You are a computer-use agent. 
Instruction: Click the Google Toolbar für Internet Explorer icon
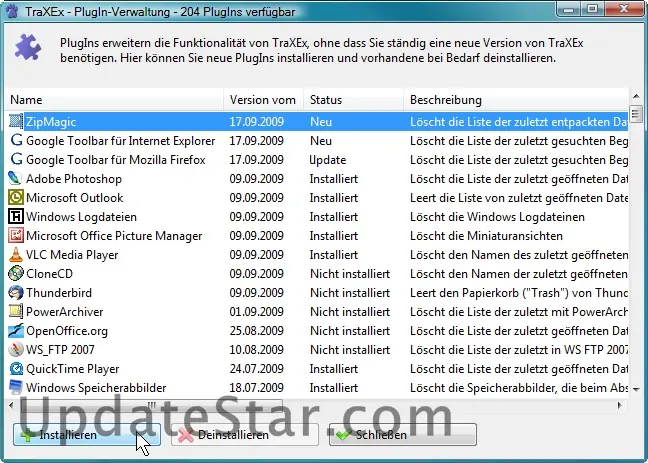(x=16, y=141)
